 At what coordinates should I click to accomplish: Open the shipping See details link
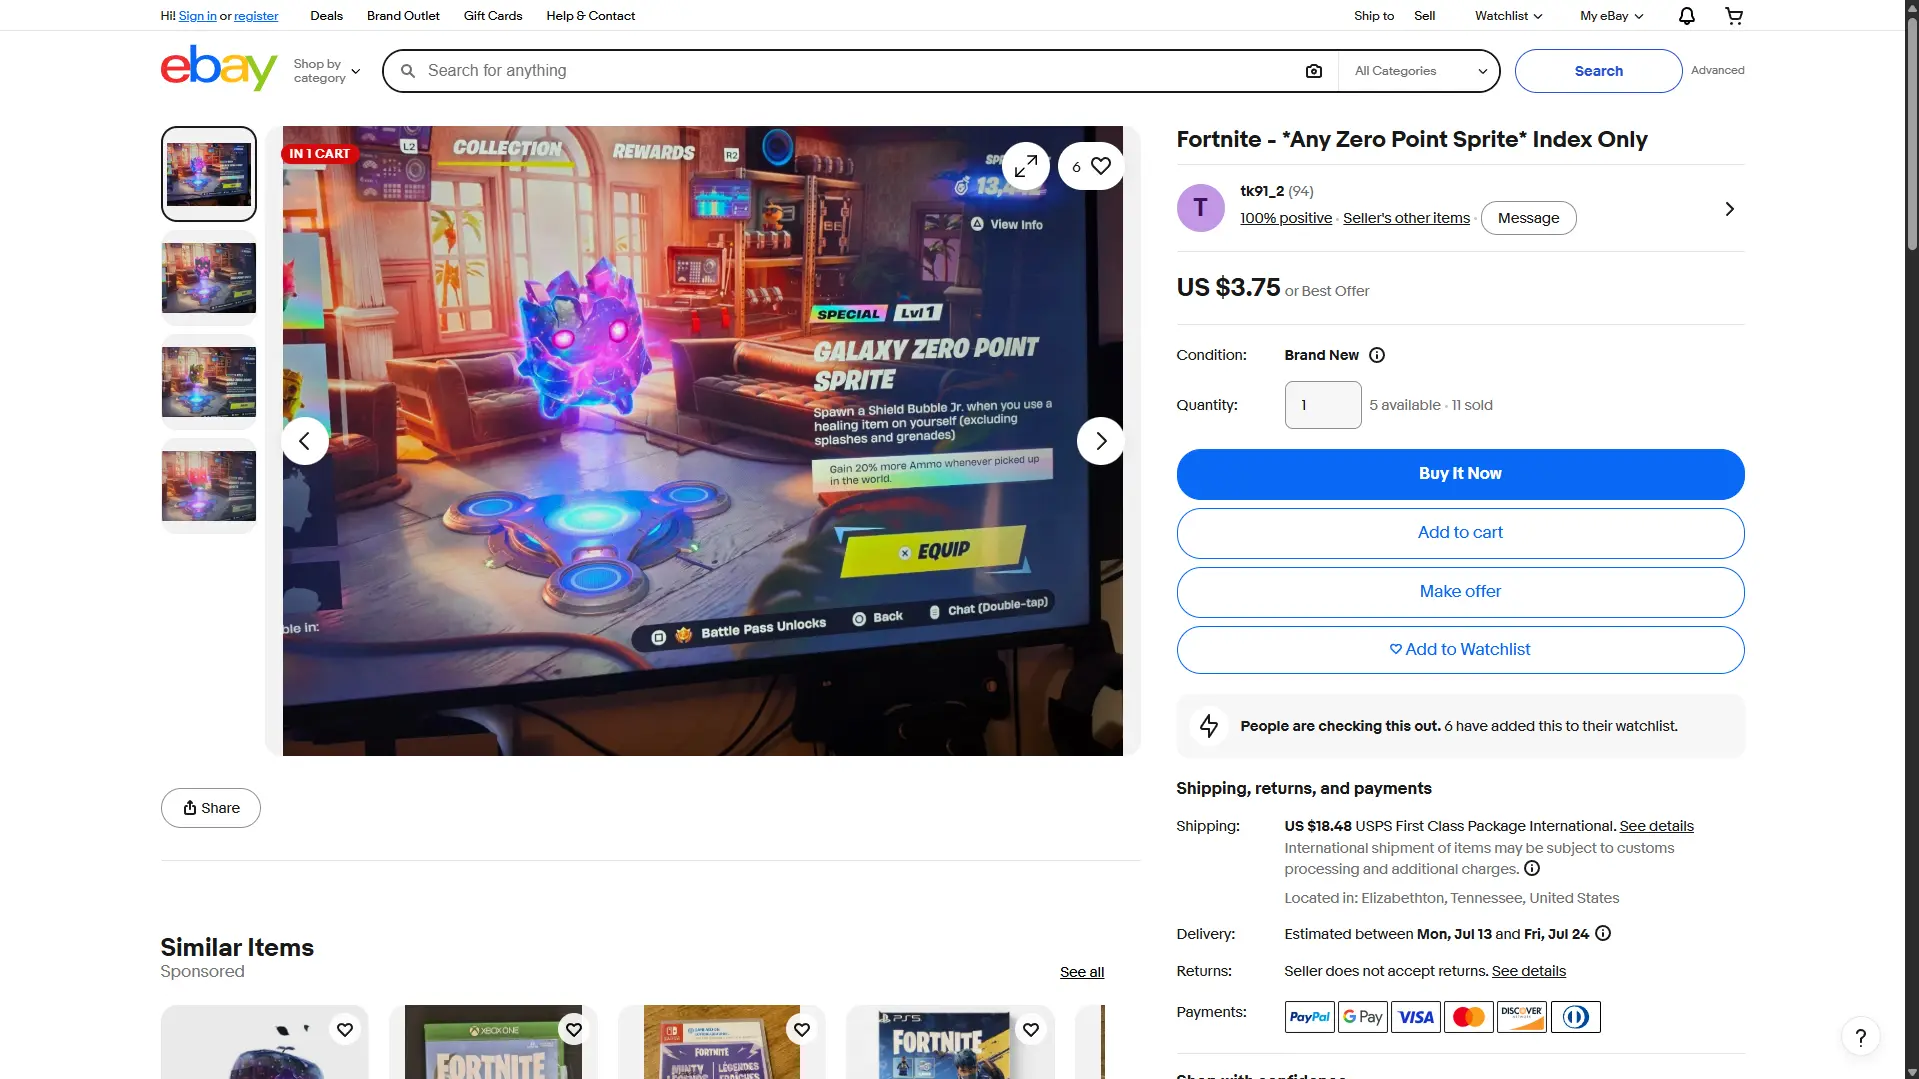point(1656,826)
